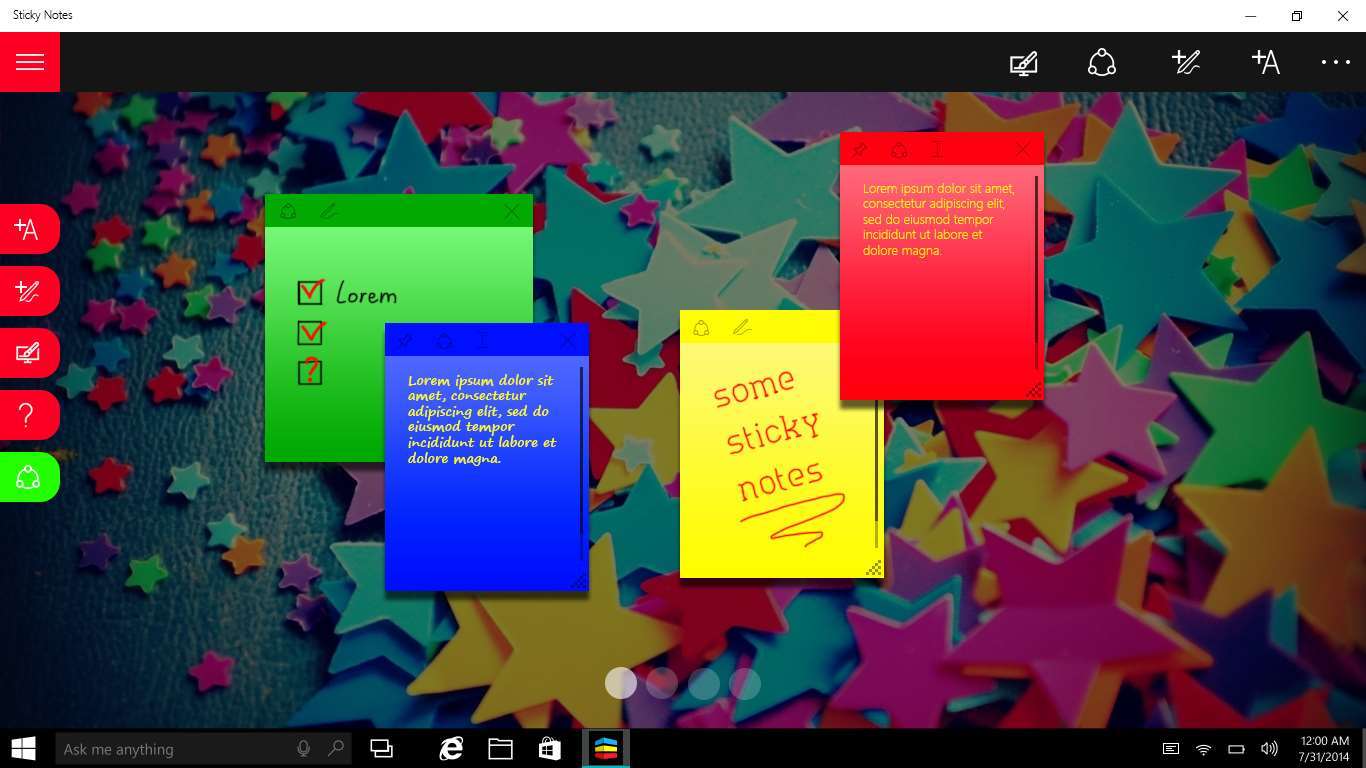1366x768 pixels.
Task: Click the screen-with-pen icon in top toolbar
Action: click(1023, 63)
